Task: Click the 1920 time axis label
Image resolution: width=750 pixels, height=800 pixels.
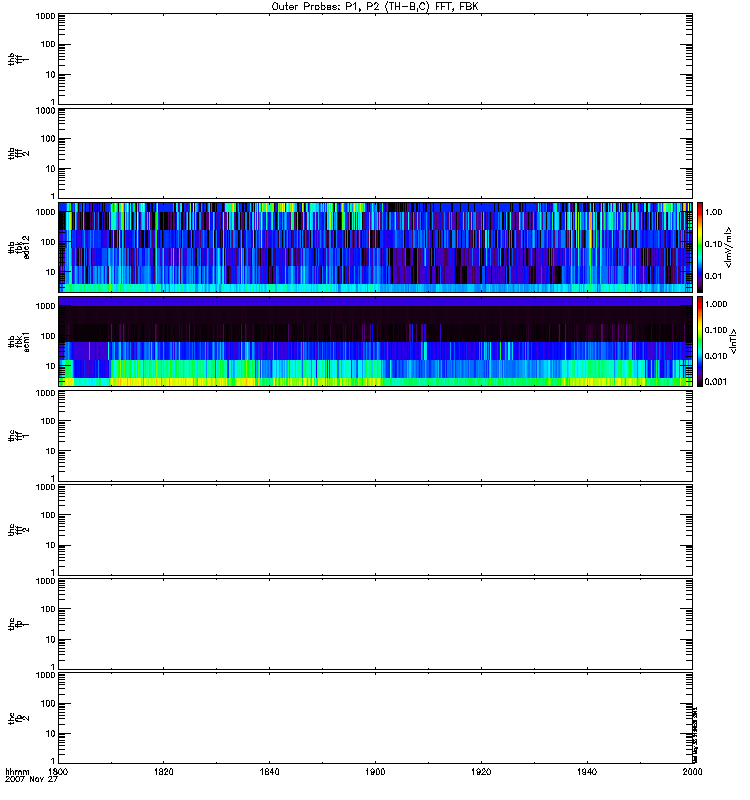Action: (x=481, y=773)
